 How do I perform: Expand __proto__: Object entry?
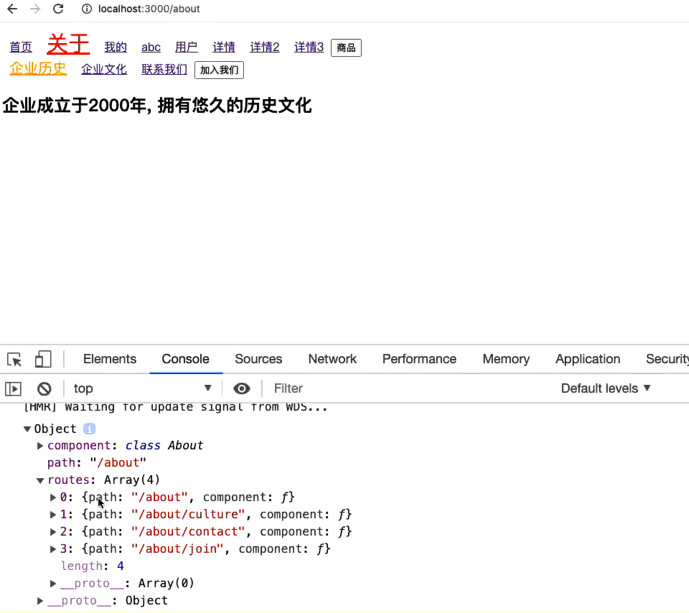point(40,601)
